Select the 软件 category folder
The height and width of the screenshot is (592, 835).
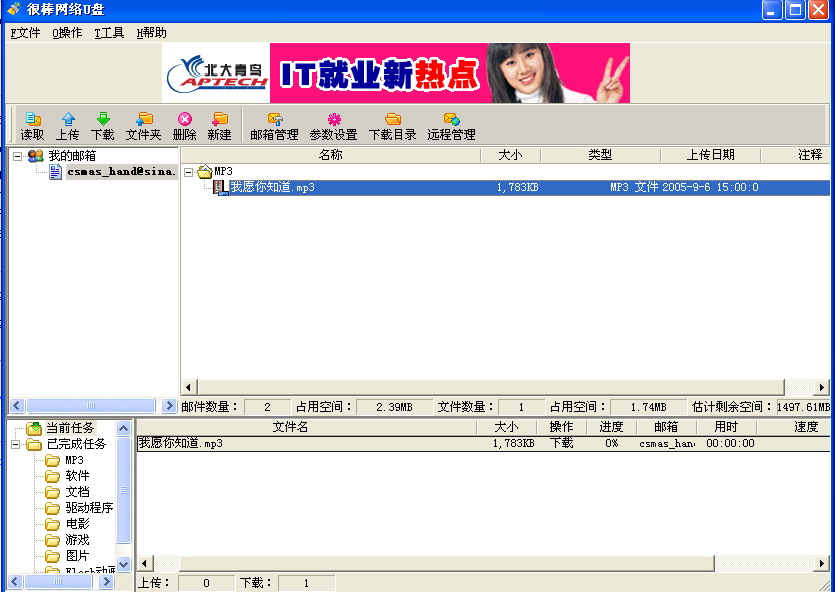click(77, 476)
